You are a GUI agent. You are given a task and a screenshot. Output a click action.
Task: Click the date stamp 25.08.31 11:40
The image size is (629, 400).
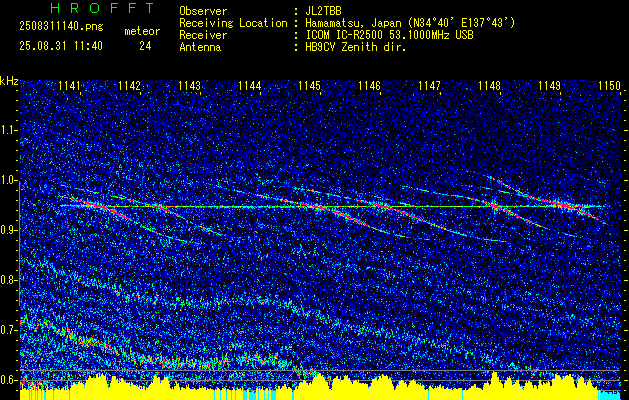point(61,46)
